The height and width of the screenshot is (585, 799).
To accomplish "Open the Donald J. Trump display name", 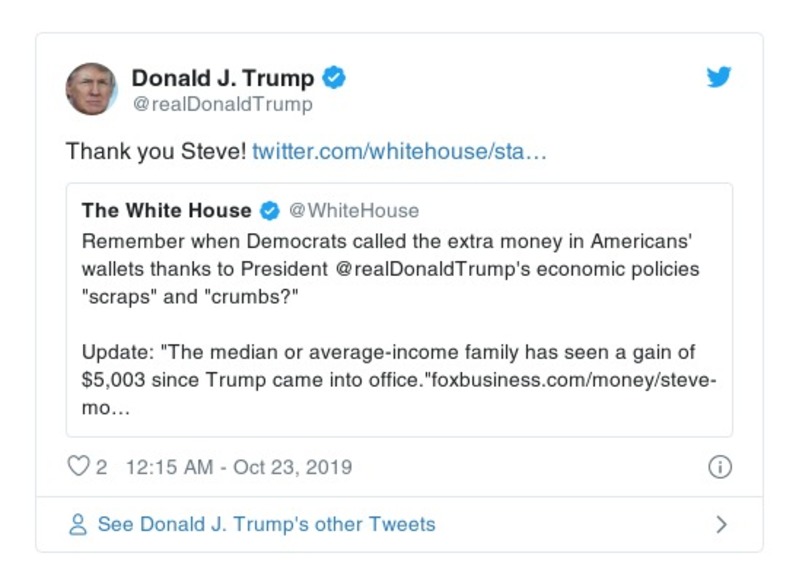I will point(223,78).
